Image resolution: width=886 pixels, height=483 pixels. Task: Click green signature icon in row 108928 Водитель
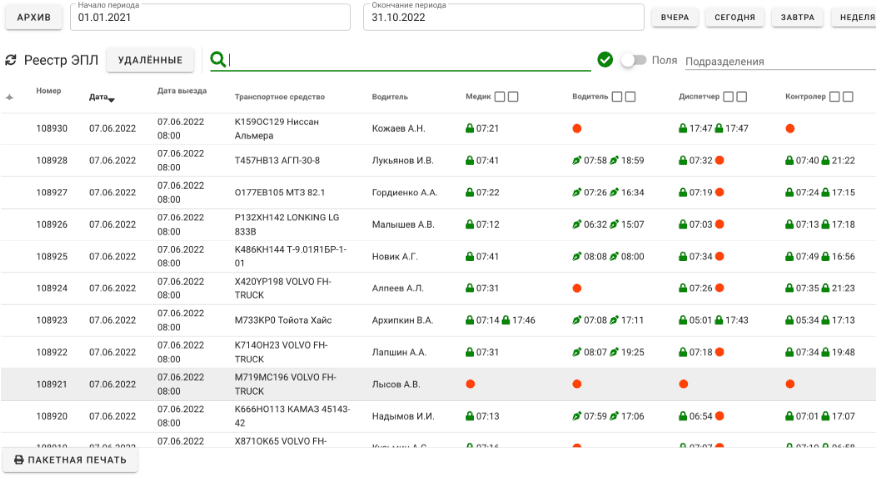[x=576, y=161]
